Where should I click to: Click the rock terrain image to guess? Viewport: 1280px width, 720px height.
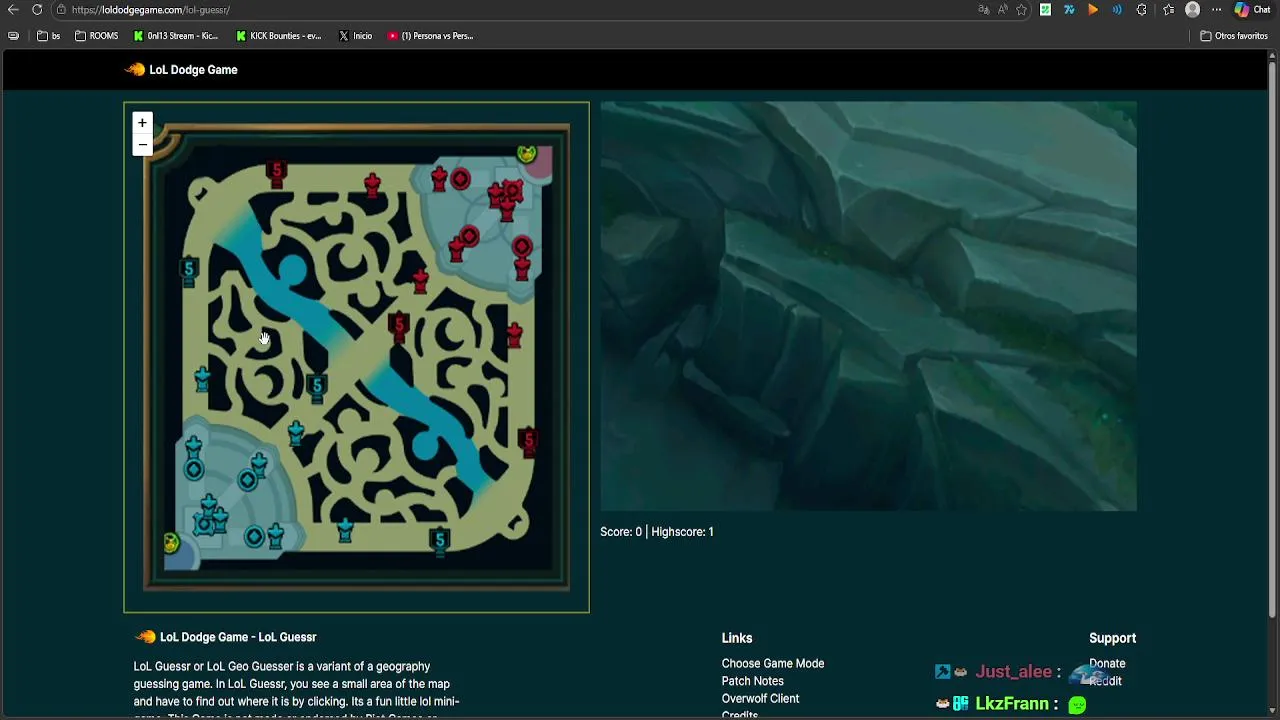[868, 306]
